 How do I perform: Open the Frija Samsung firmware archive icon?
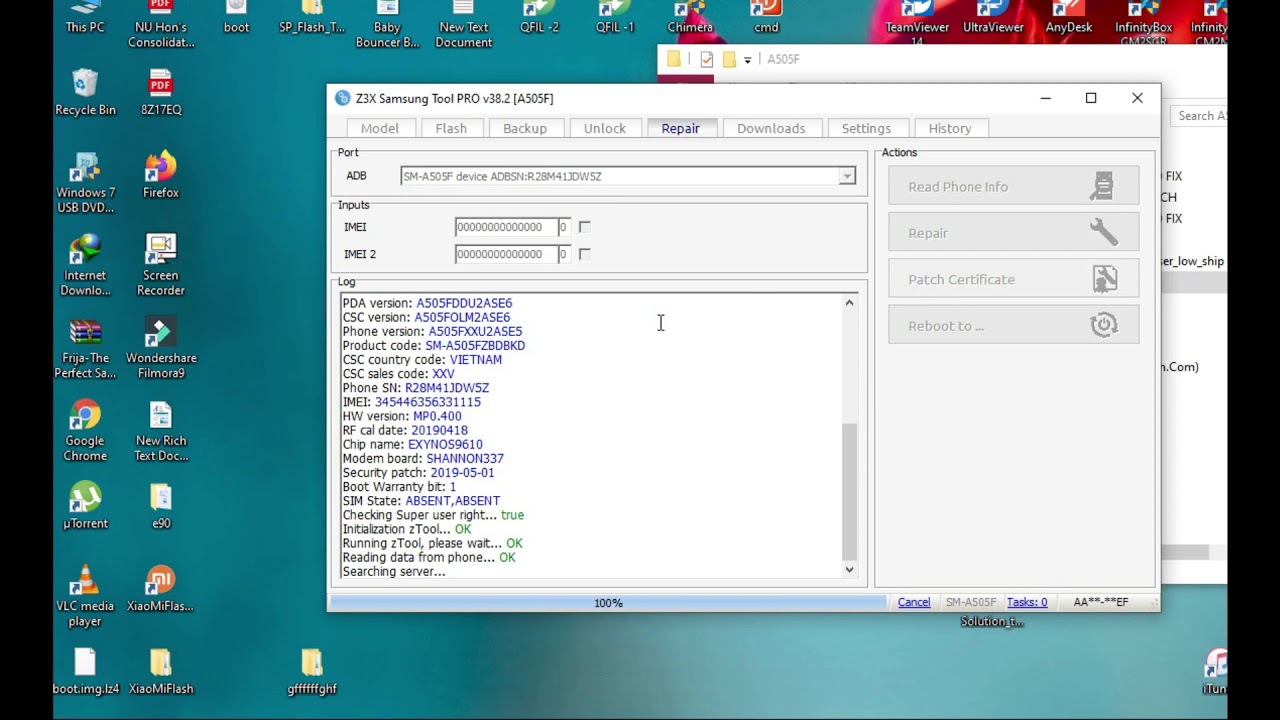tap(85, 348)
